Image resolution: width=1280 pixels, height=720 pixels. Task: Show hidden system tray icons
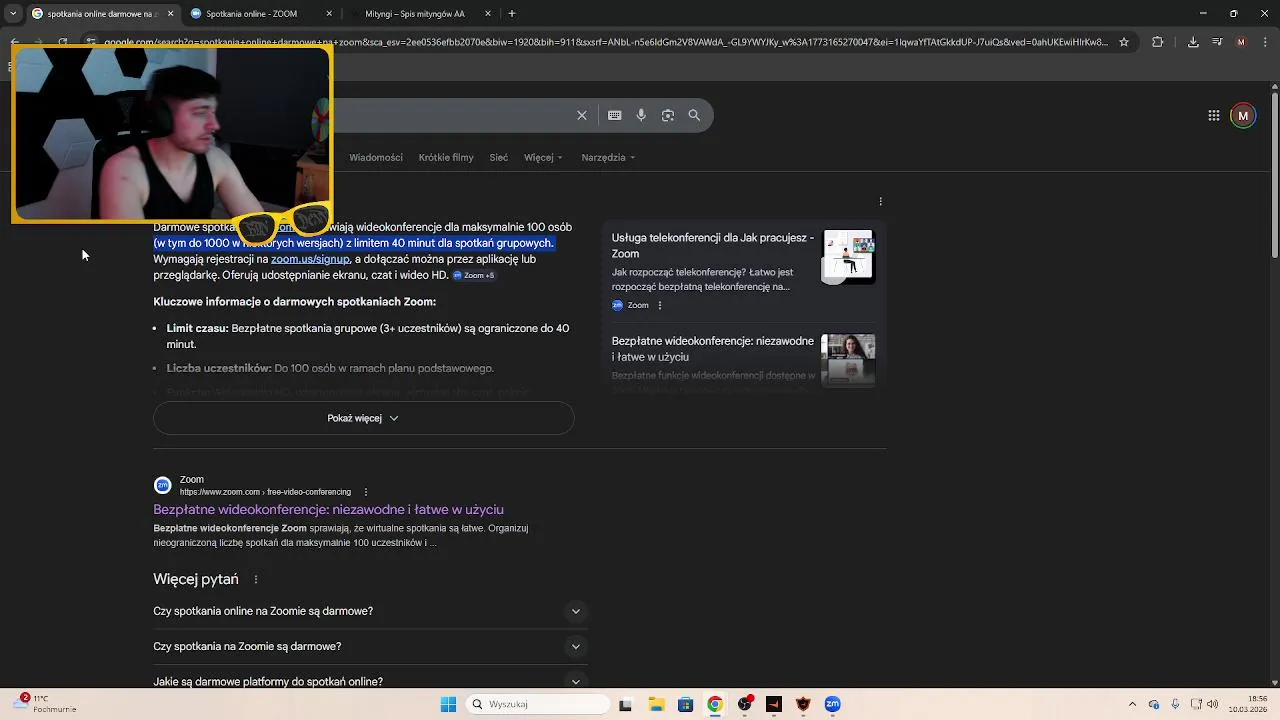point(1132,704)
